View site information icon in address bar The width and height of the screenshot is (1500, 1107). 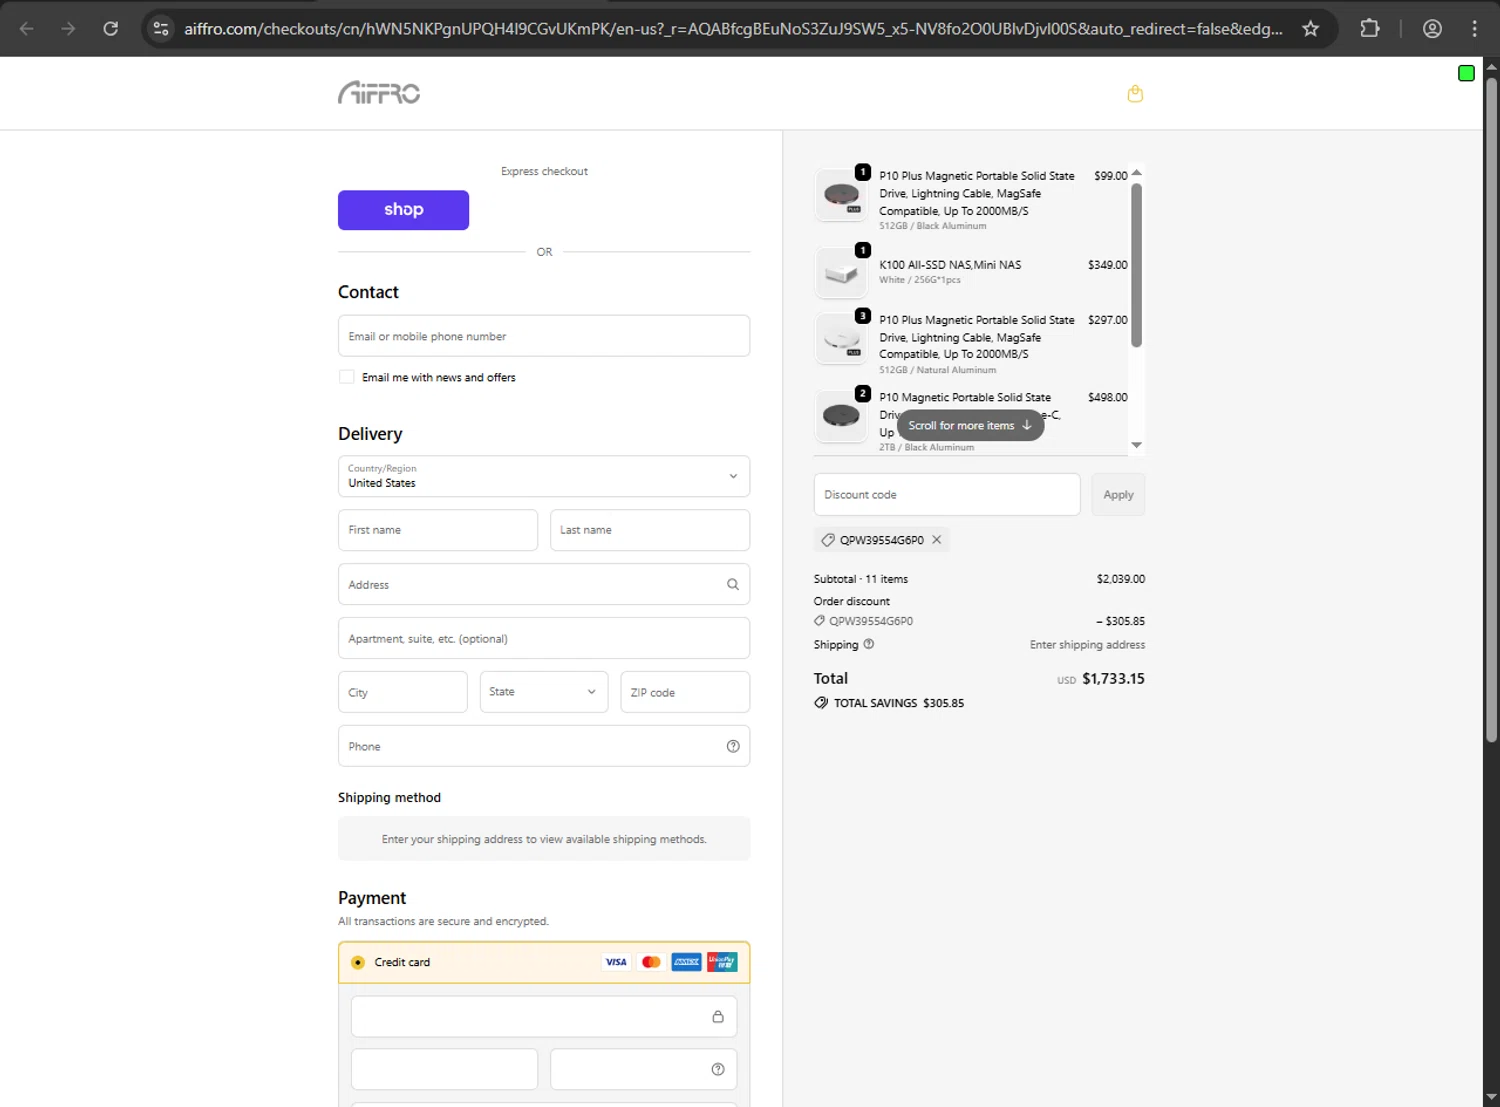161,29
